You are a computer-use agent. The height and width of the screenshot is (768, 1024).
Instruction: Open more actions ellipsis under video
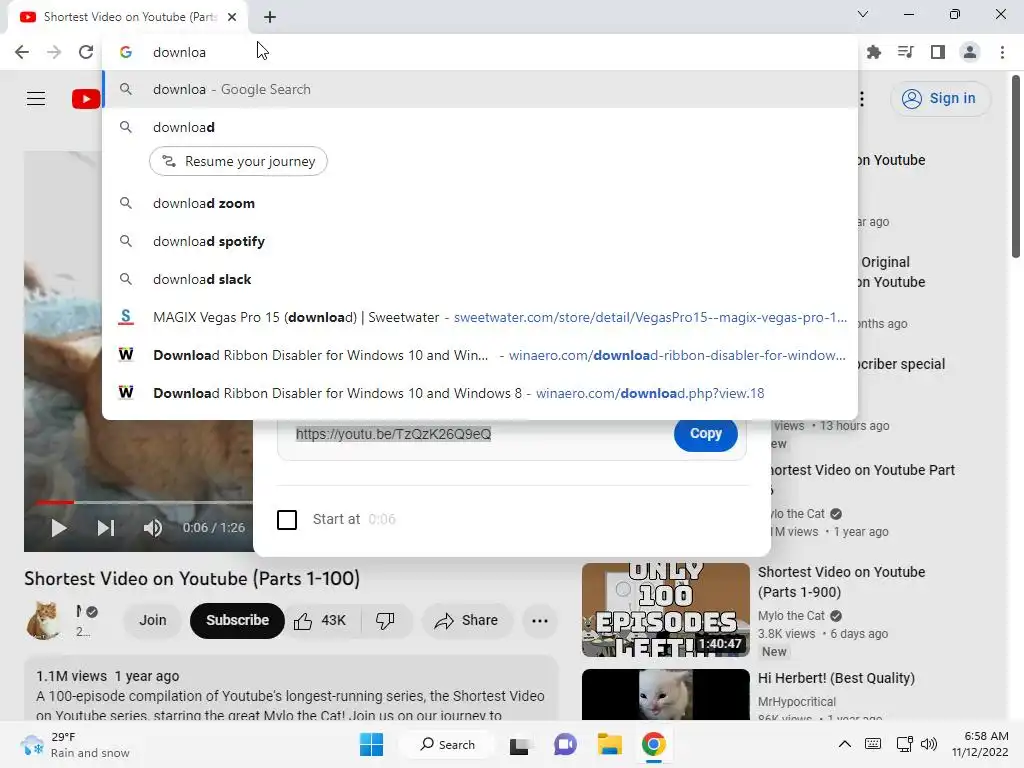point(540,620)
